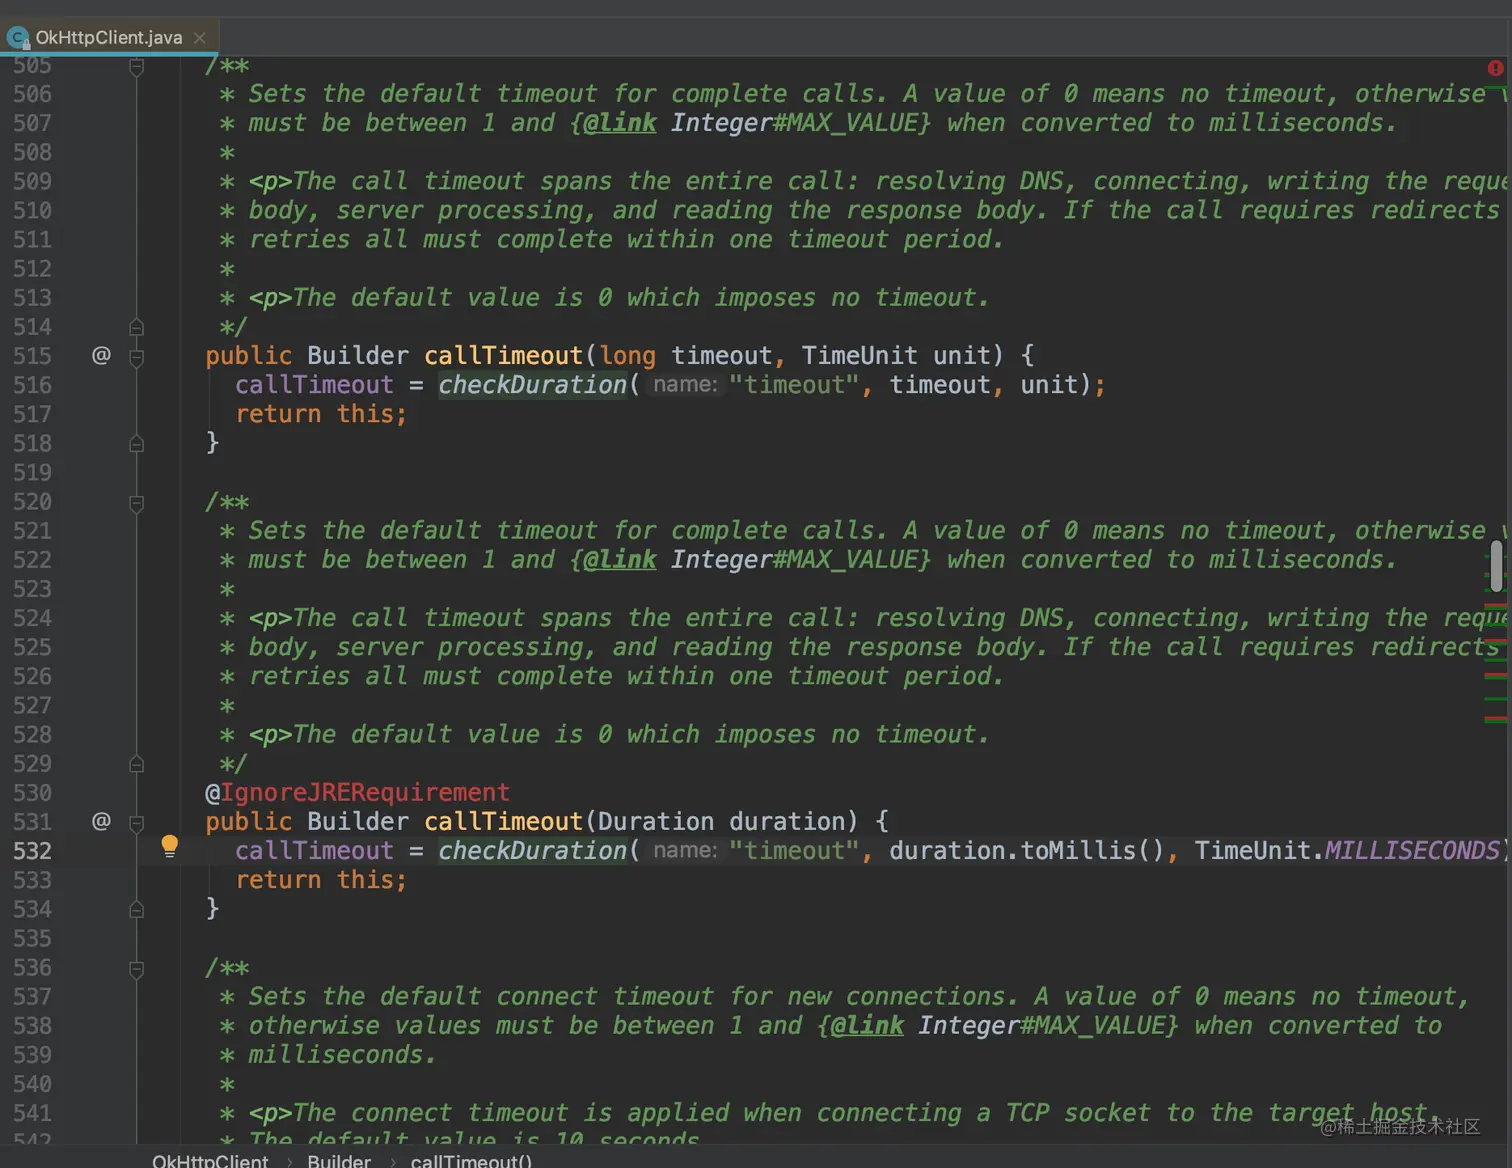The height and width of the screenshot is (1168, 1512).
Task: Click the name: parameter hint on line 516
Action: tap(685, 385)
